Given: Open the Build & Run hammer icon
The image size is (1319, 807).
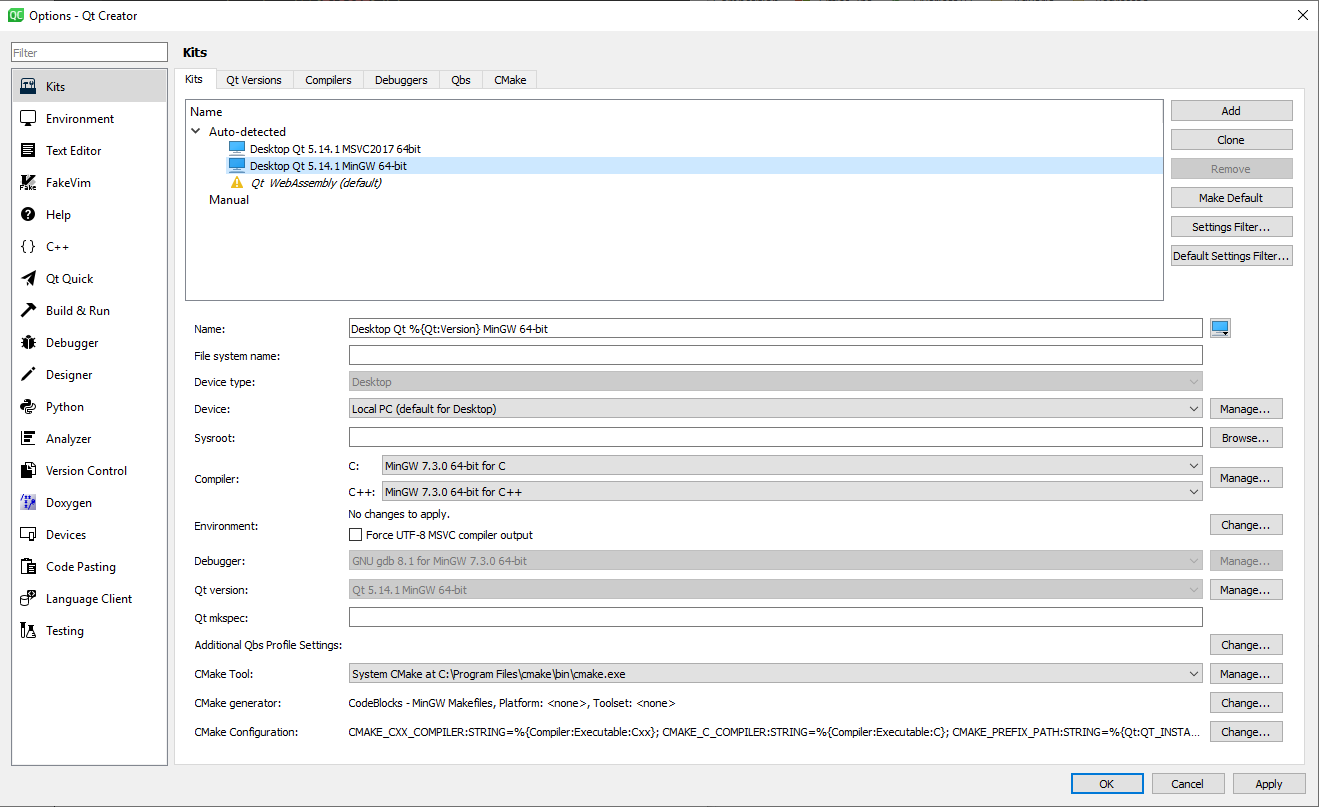Looking at the screenshot, I should click(x=28, y=311).
